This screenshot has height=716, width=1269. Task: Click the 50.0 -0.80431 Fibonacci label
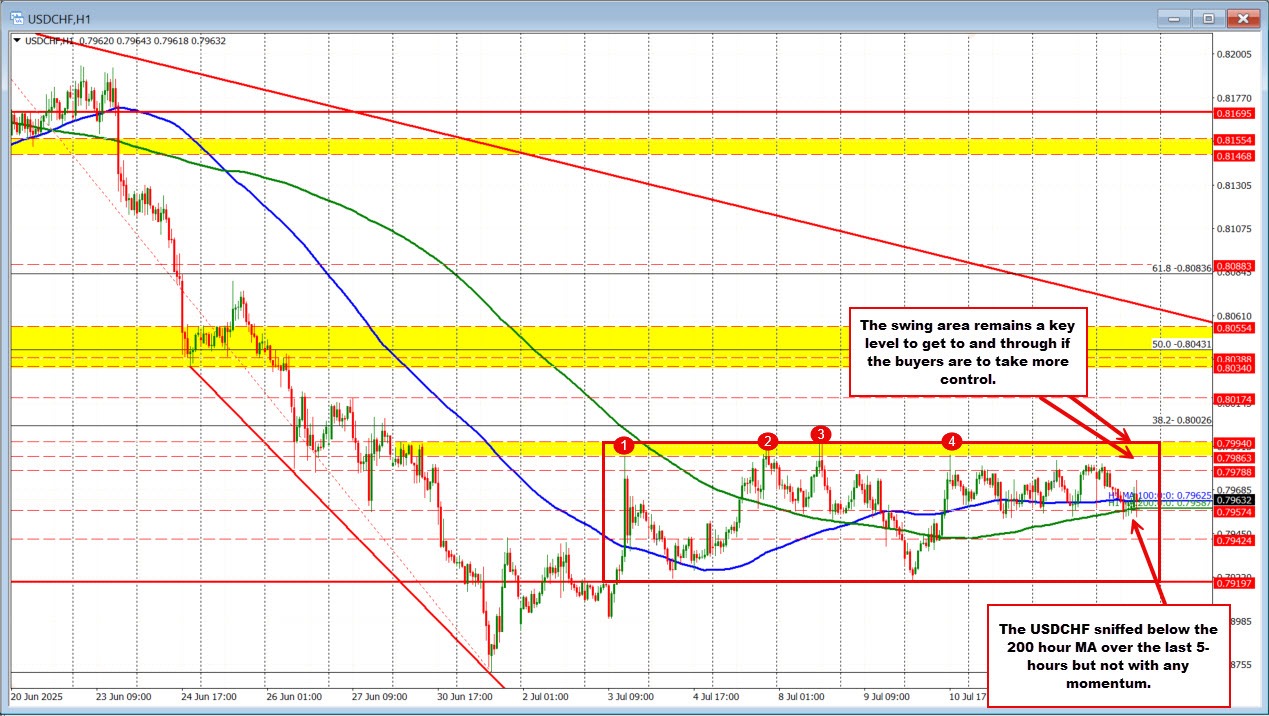coord(1182,343)
